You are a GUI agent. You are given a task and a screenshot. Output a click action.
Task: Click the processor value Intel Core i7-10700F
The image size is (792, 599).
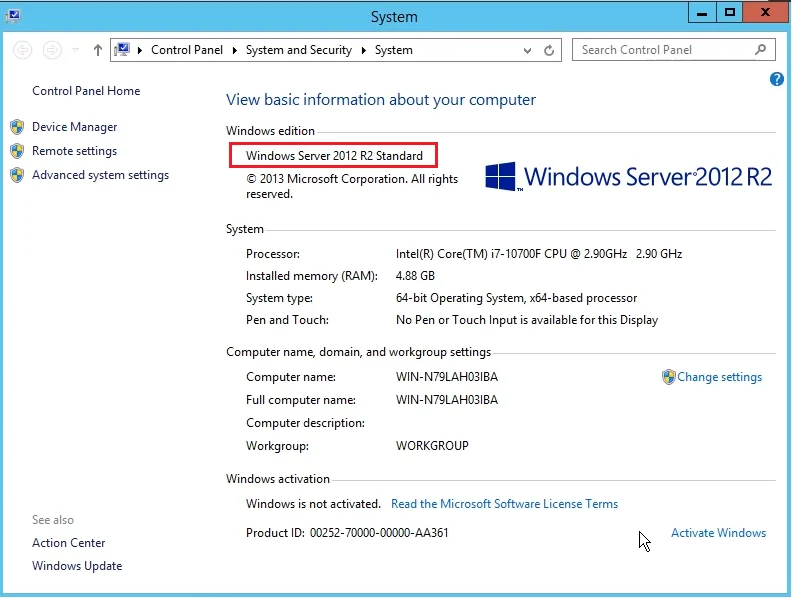coord(539,254)
